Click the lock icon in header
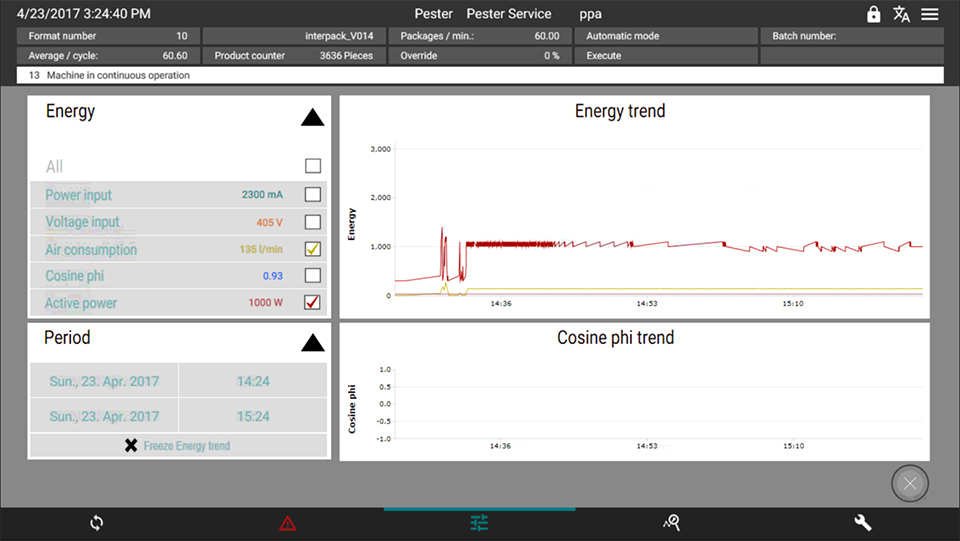The image size is (960, 541). [x=874, y=14]
